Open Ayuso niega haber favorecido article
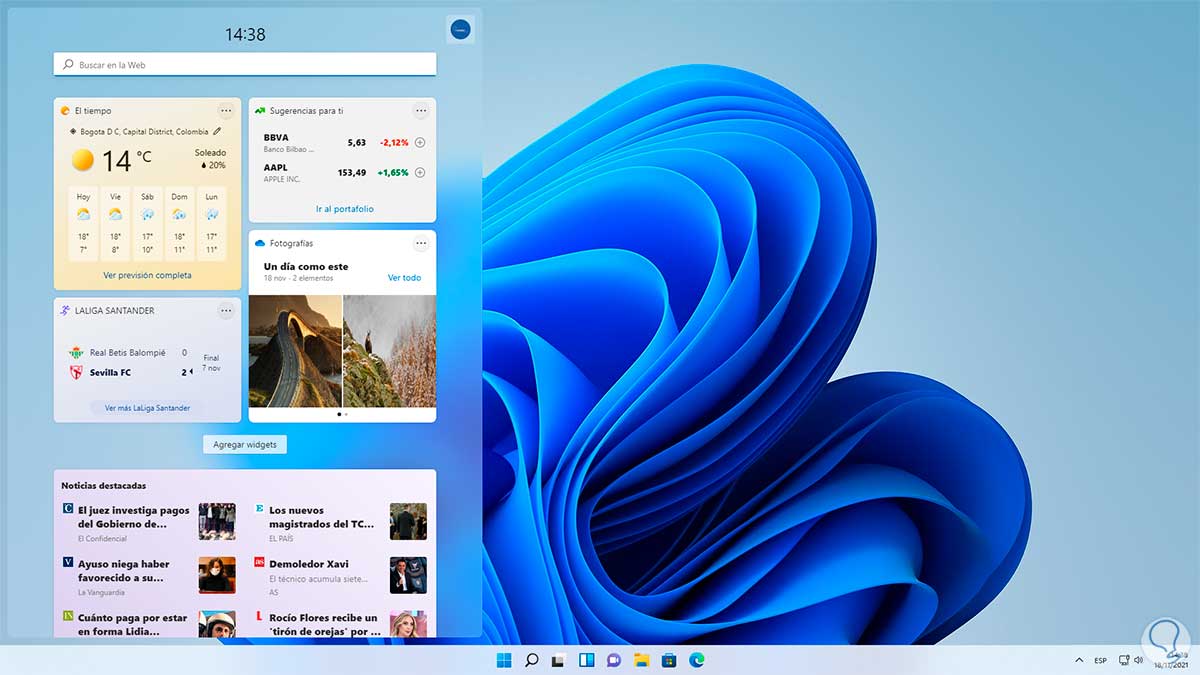 [x=124, y=571]
